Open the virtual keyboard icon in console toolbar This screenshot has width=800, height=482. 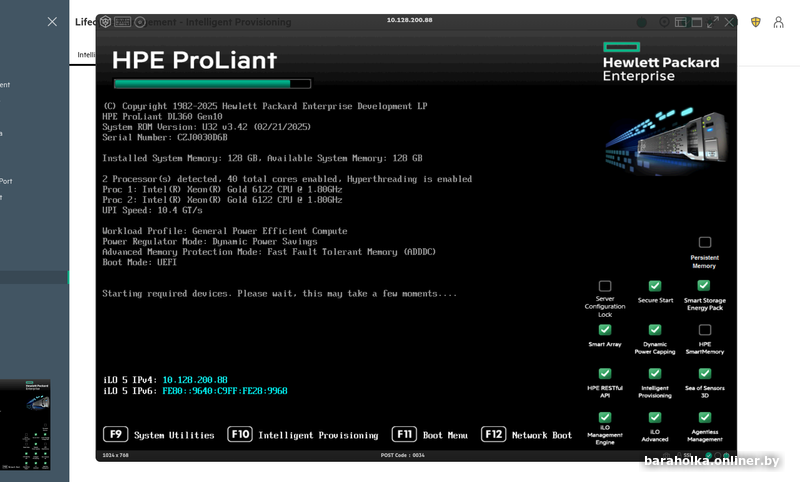click(x=122, y=22)
